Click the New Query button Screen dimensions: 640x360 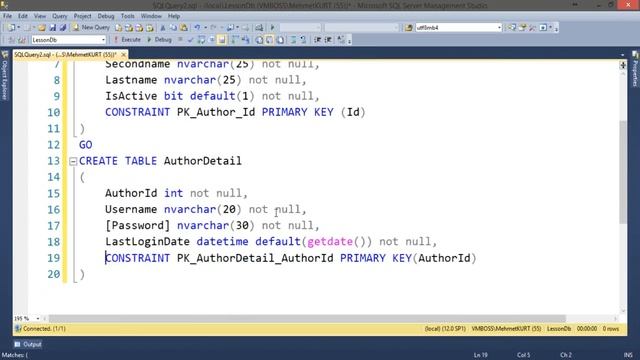click(91, 27)
